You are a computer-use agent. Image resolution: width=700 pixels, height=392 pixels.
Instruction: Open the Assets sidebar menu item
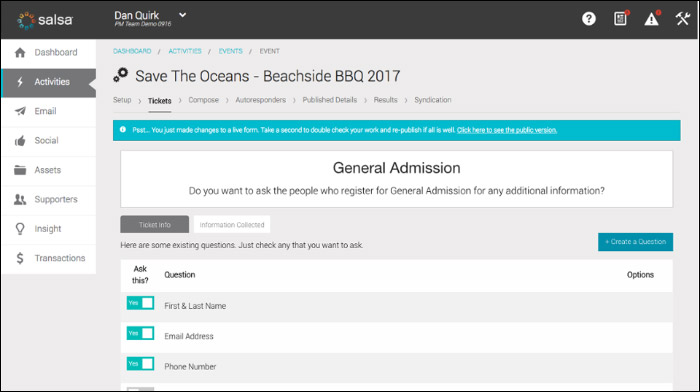coord(49,170)
